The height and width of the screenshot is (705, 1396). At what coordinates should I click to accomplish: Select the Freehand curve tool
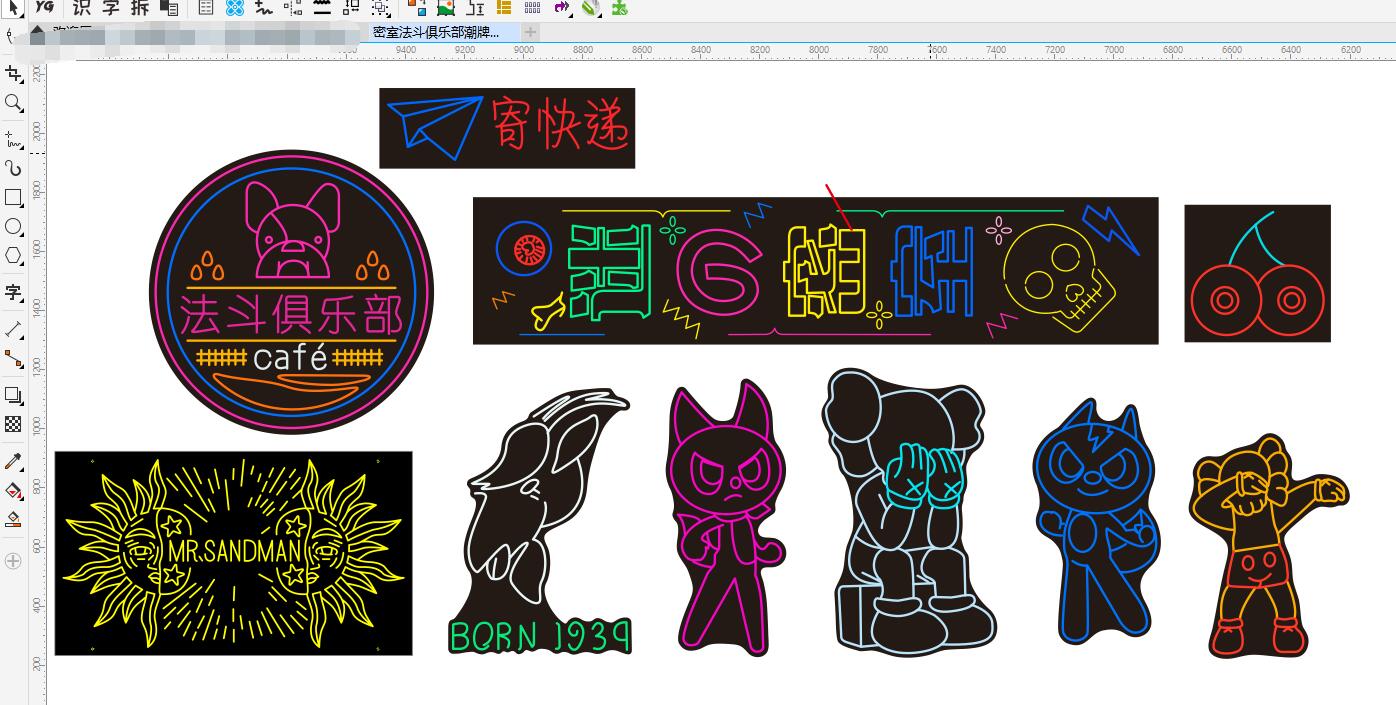pyautogui.click(x=13, y=138)
